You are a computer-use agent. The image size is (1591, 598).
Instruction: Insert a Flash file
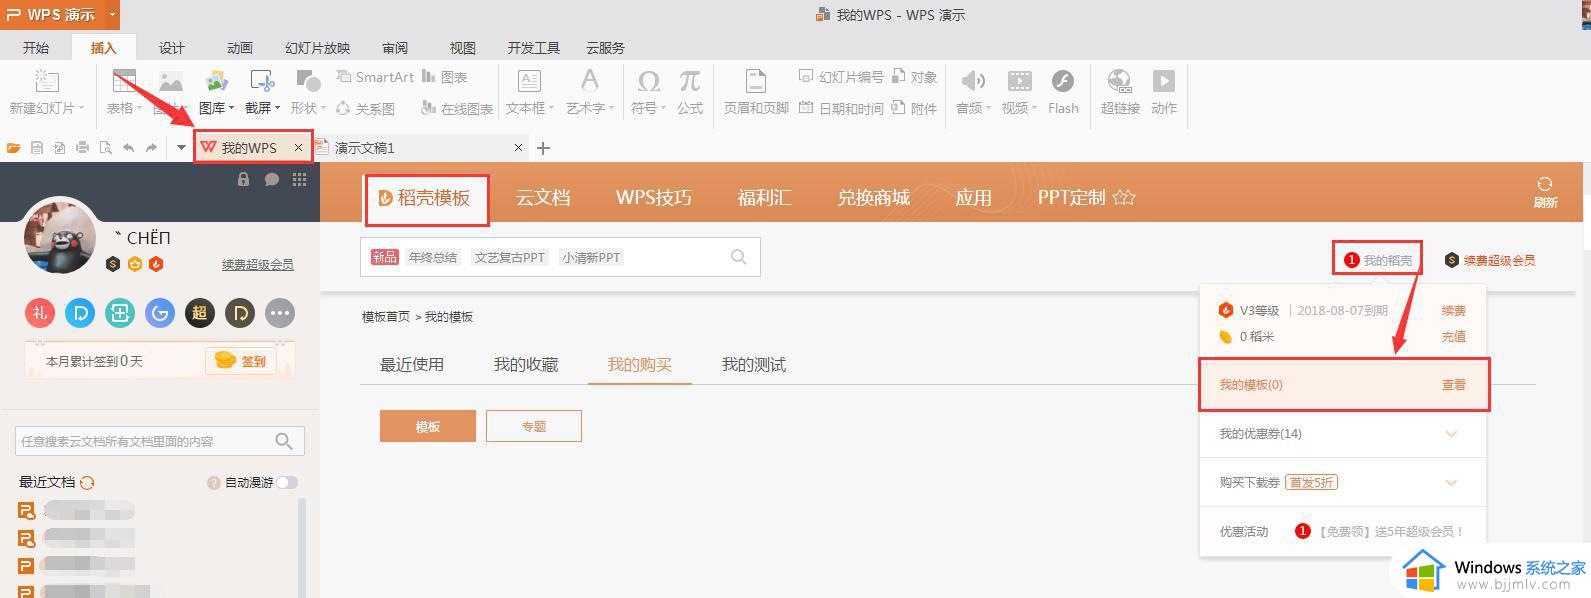[x=1063, y=92]
